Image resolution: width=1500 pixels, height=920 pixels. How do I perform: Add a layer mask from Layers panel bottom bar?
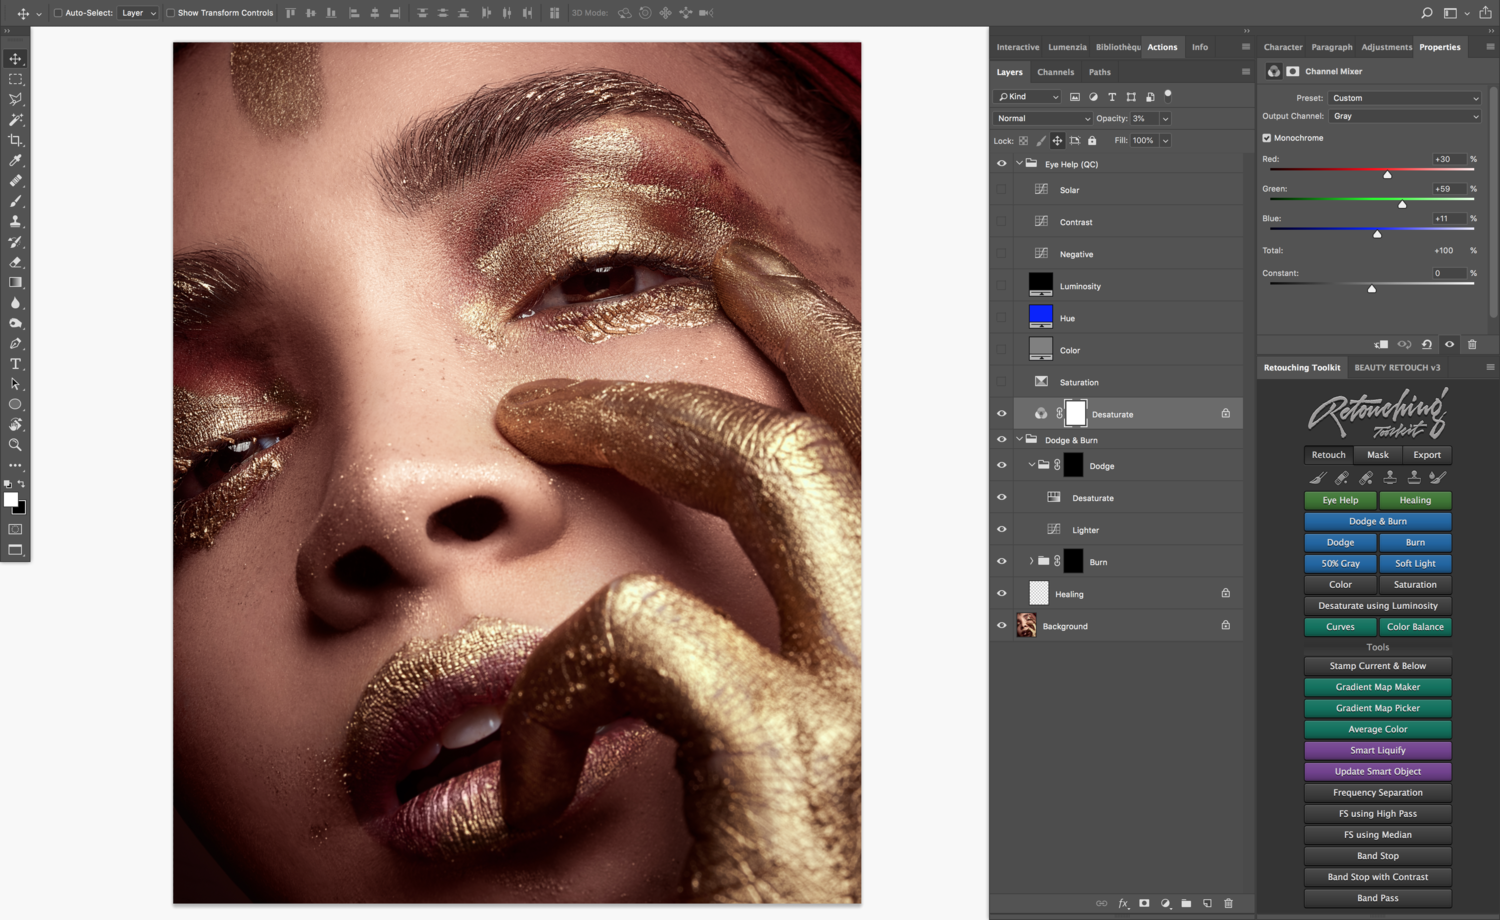pyautogui.click(x=1144, y=903)
